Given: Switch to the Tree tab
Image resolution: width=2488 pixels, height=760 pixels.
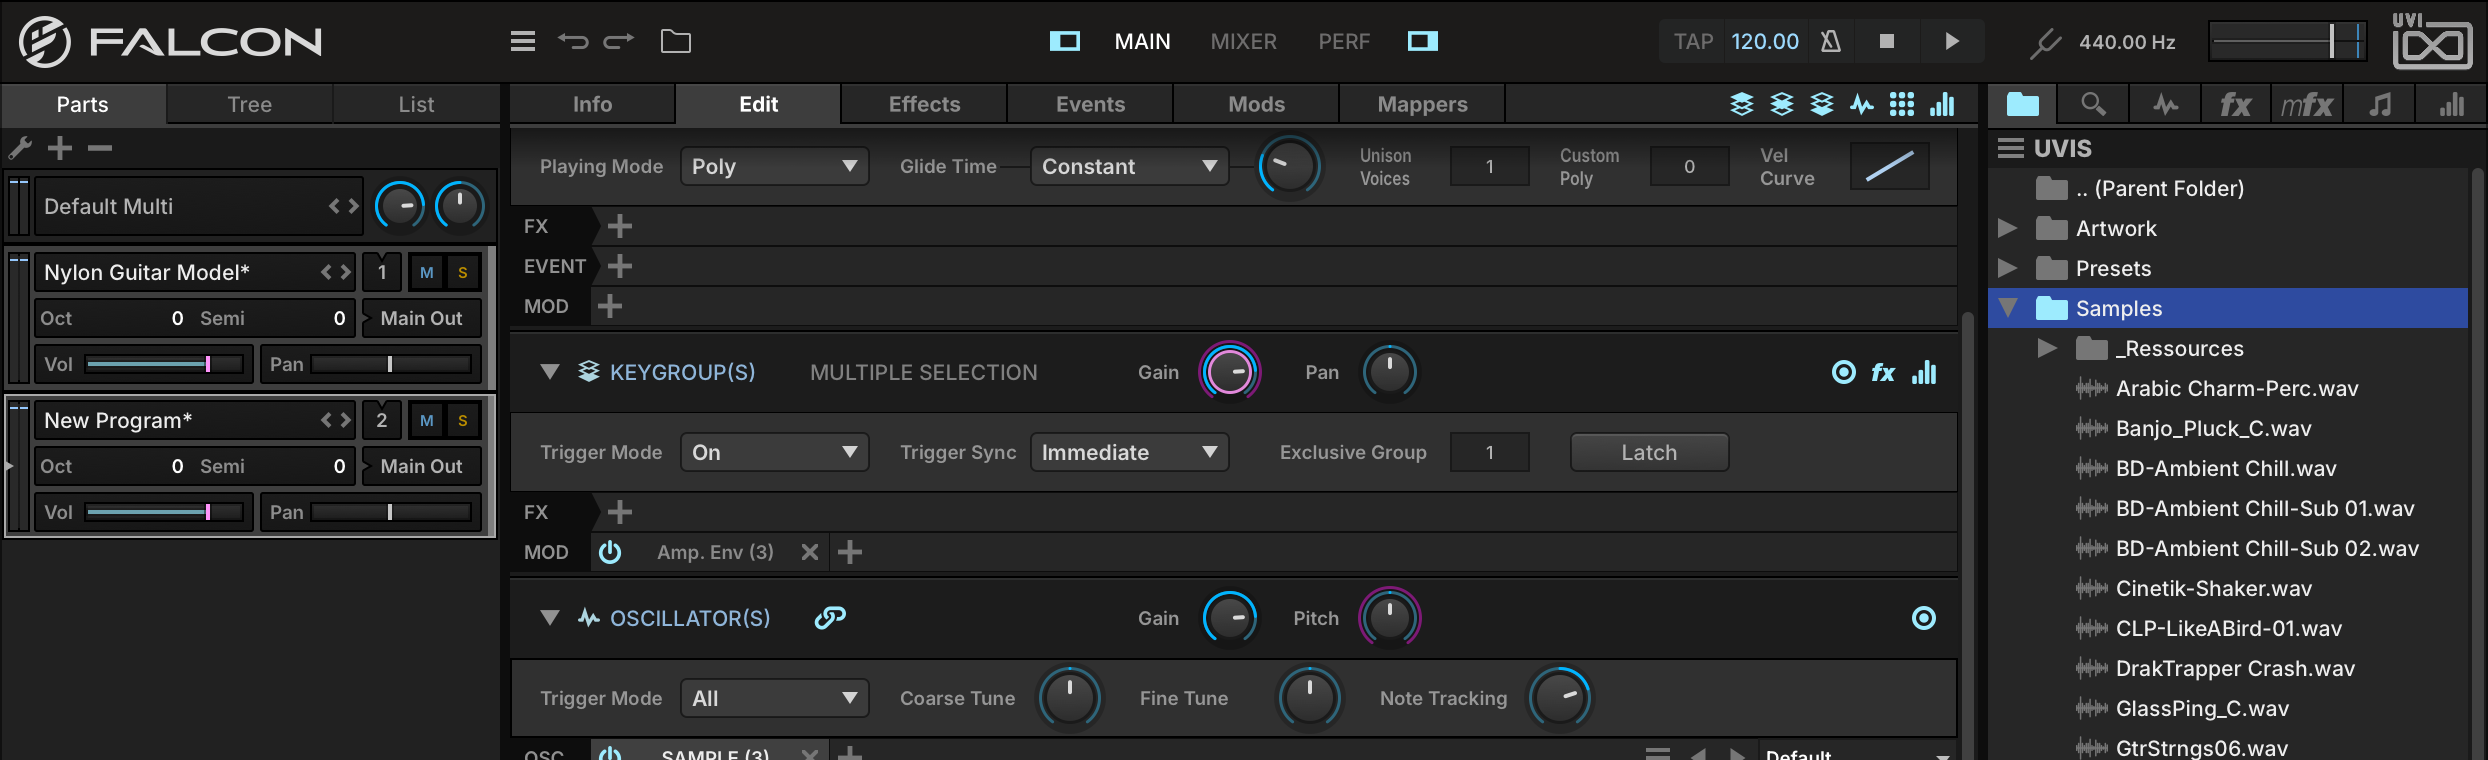Looking at the screenshot, I should pyautogui.click(x=249, y=104).
